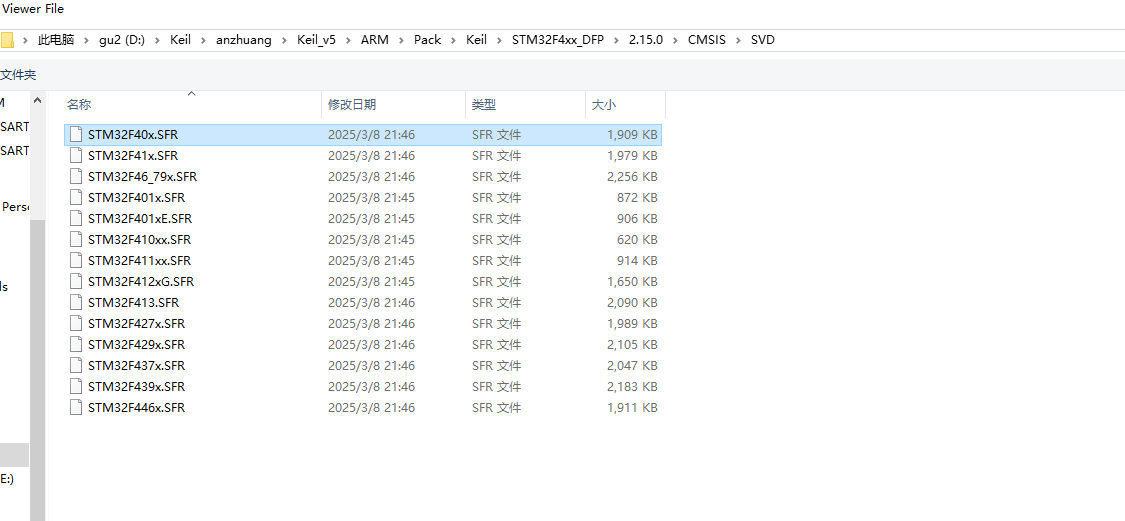This screenshot has height=521, width=1125.
Task: Click the STM32F401xE.SFR file icon
Action: click(76, 218)
